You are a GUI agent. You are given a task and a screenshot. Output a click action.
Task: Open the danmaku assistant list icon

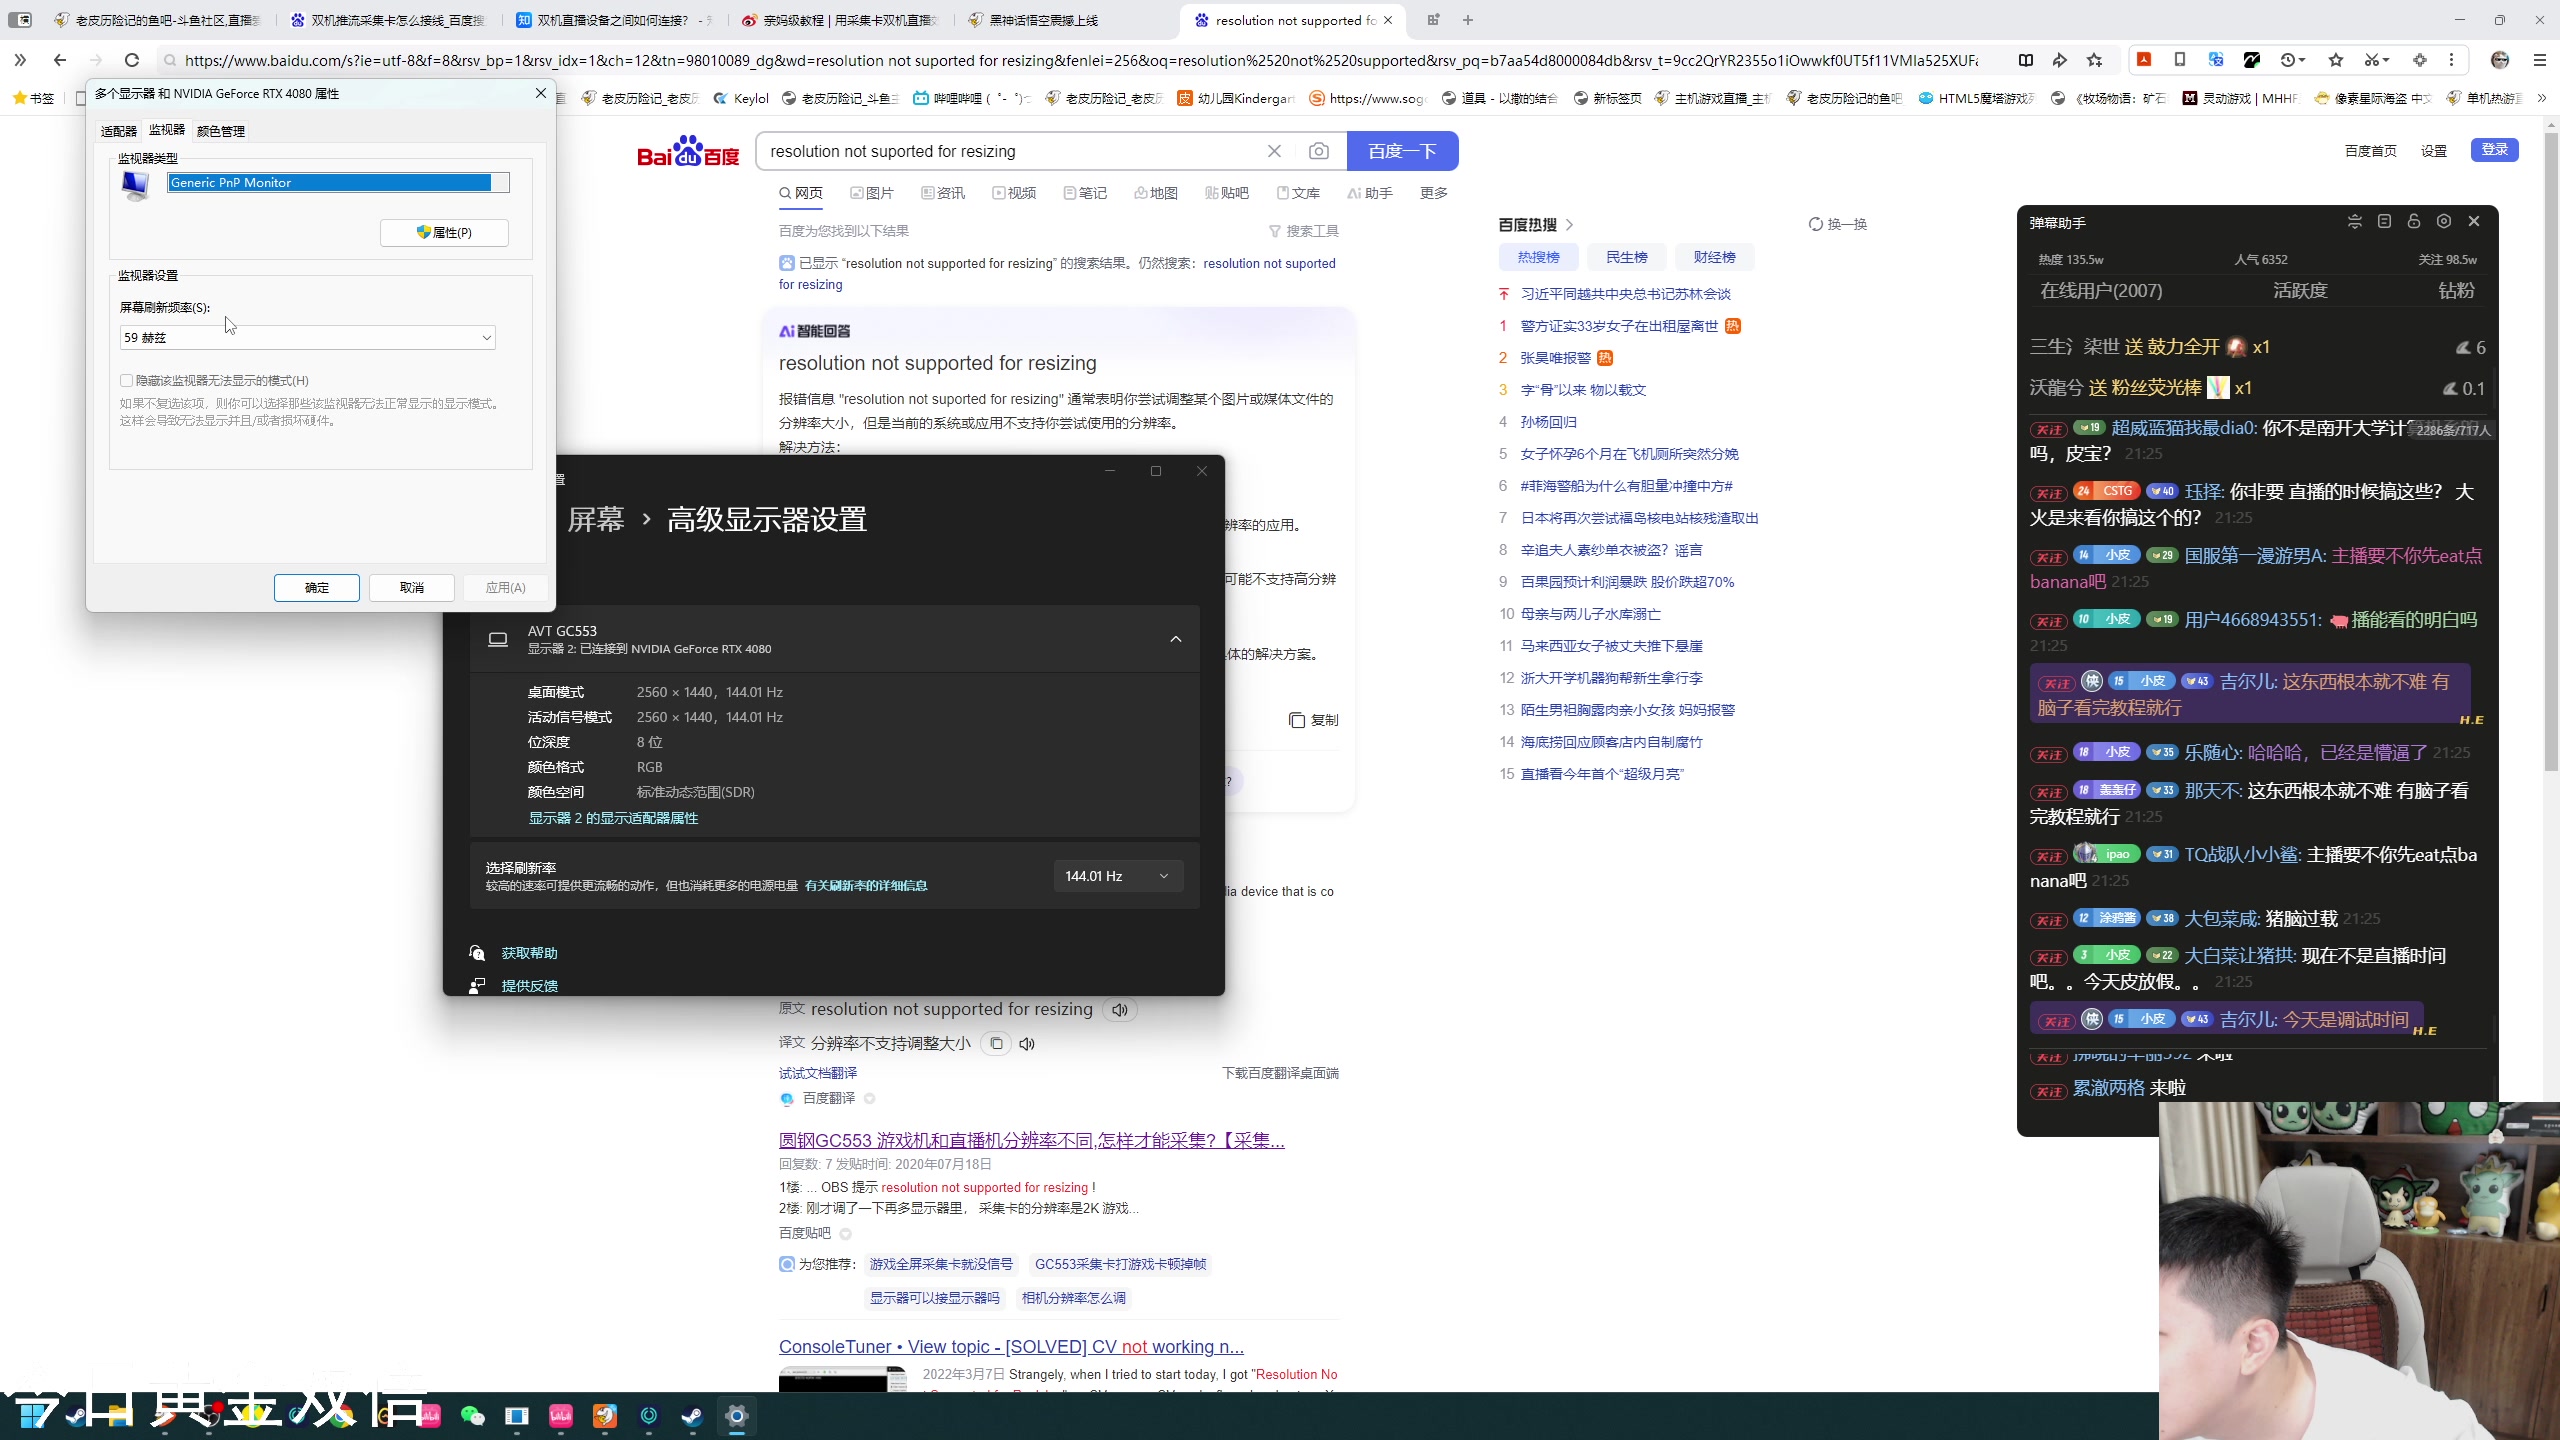coord(2384,222)
